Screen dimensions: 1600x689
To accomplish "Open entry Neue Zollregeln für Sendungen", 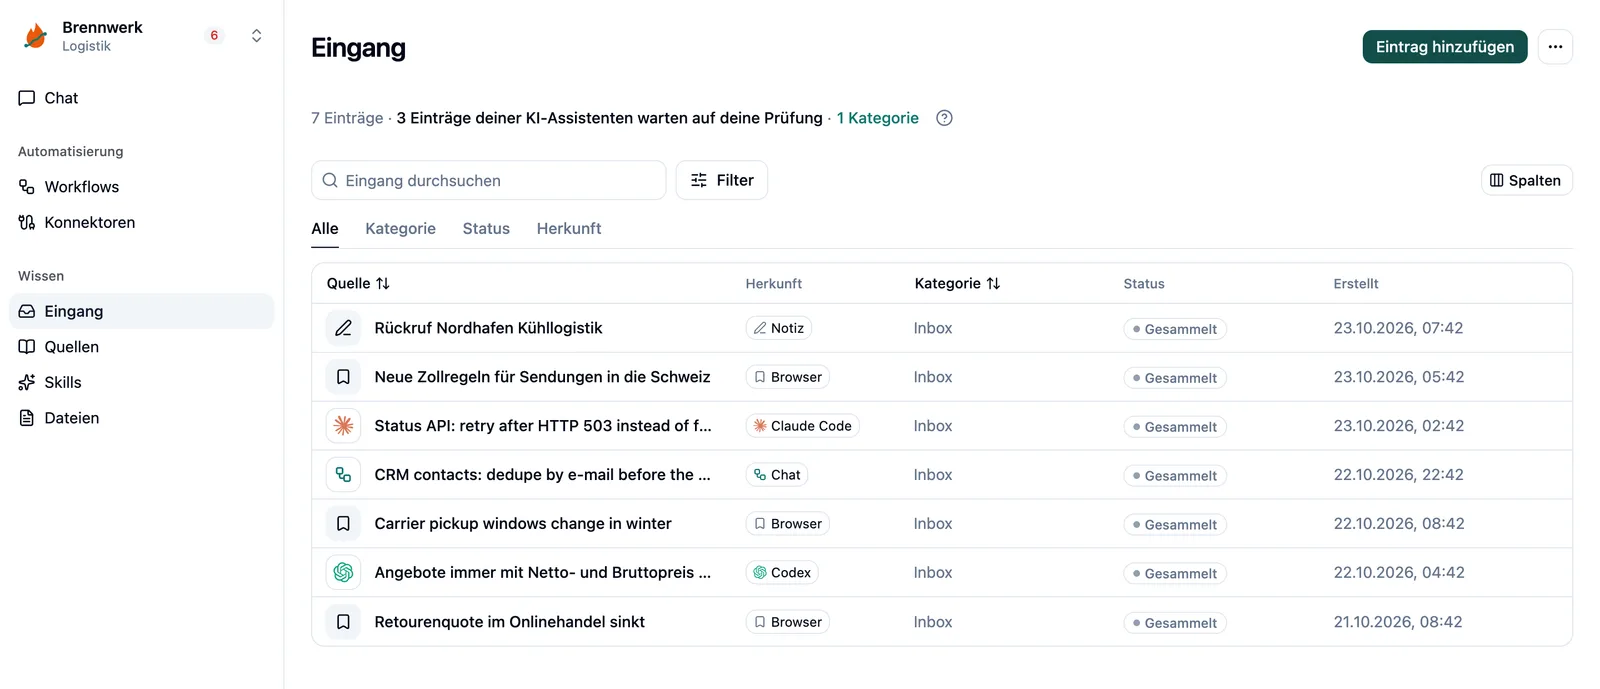I will click(542, 377).
